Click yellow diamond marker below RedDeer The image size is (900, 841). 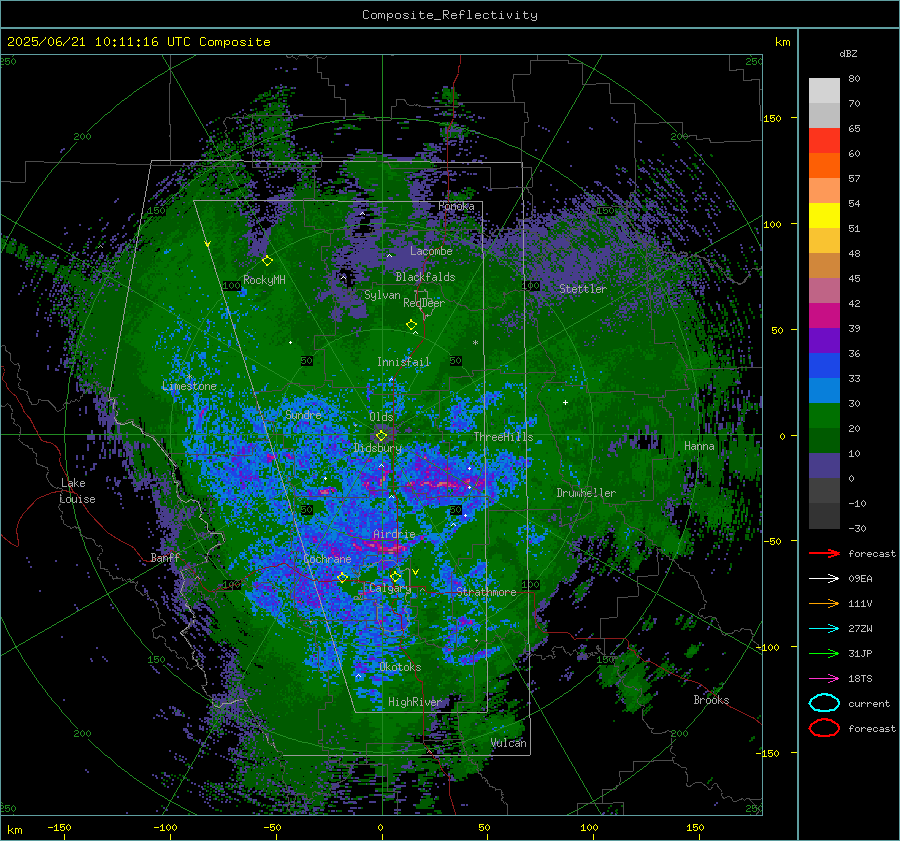[x=411, y=325]
